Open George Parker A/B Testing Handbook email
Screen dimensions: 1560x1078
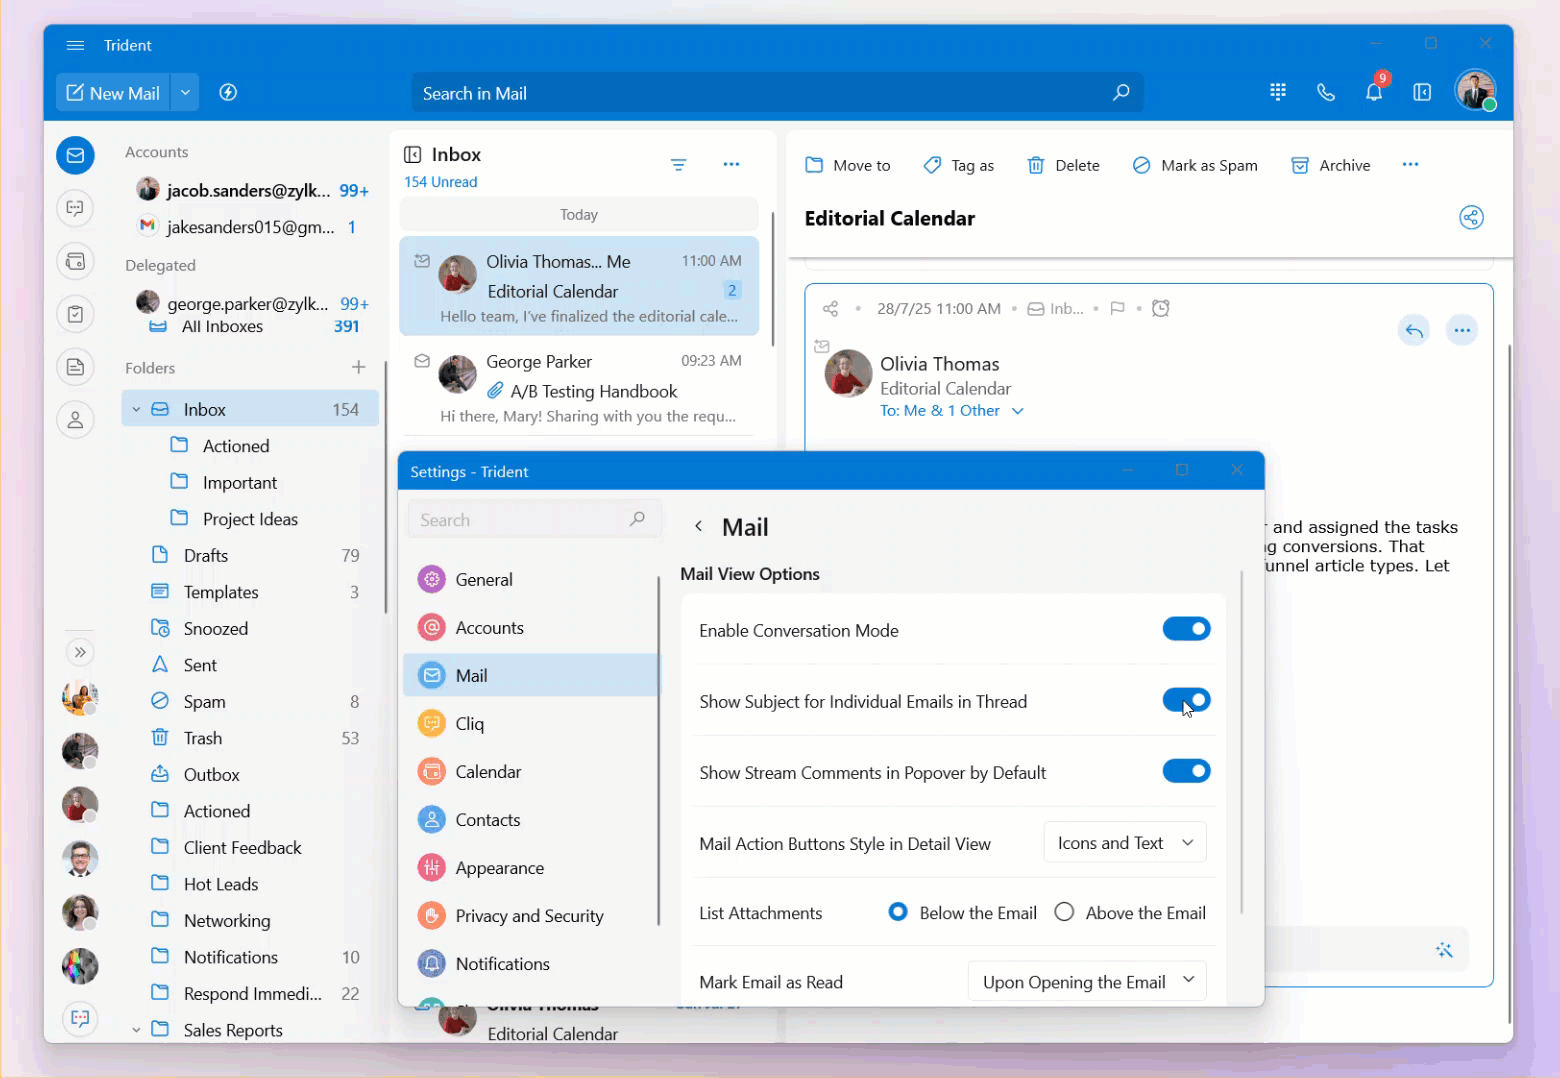[x=579, y=387]
